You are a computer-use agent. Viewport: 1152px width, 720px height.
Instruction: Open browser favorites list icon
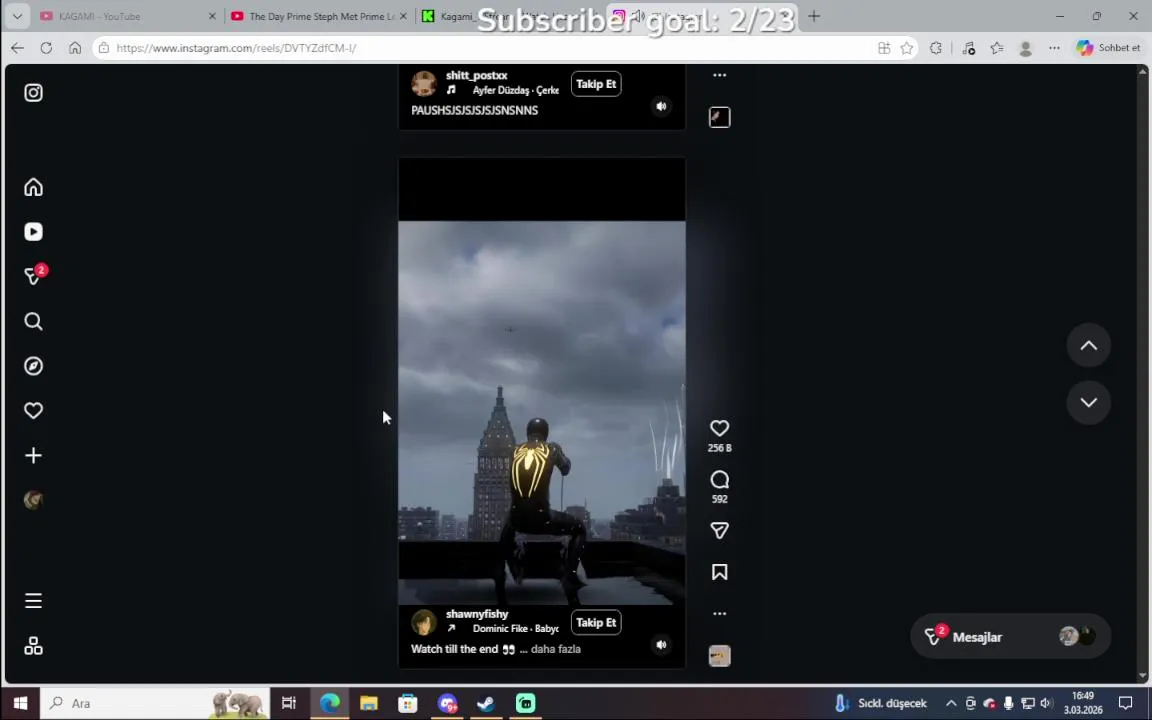pos(996,48)
